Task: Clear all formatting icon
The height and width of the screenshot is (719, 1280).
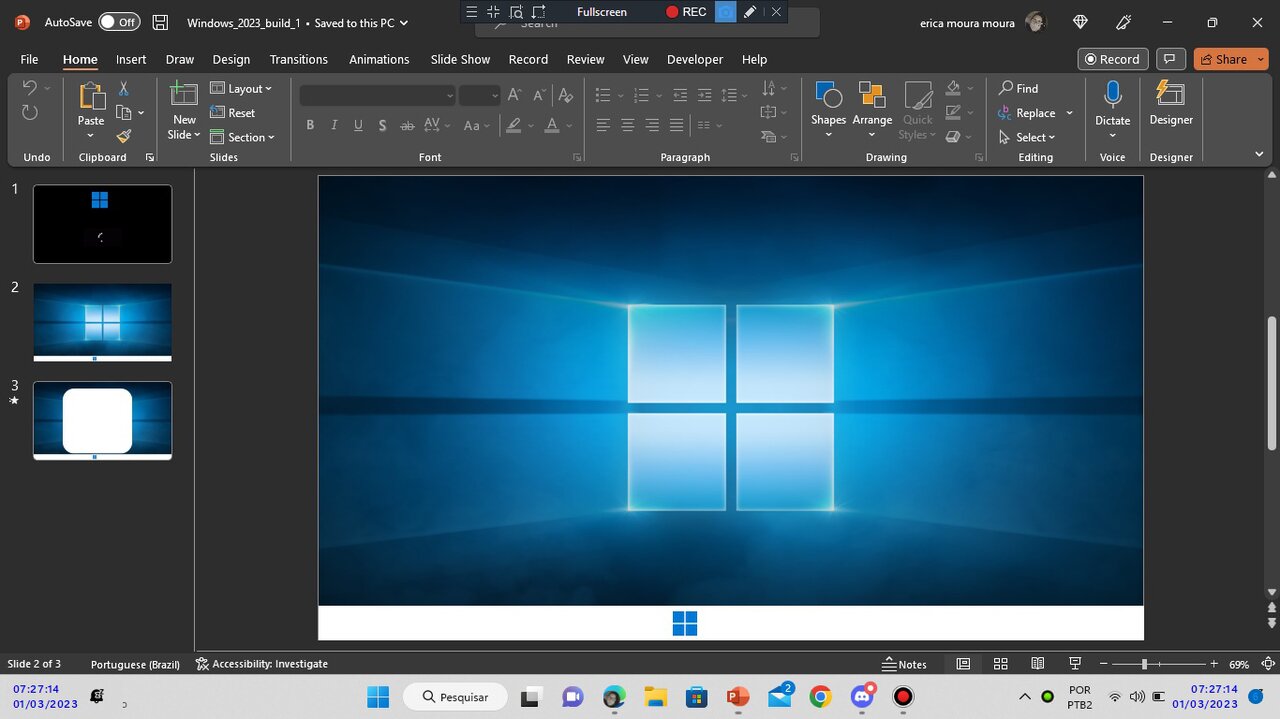Action: pos(566,95)
